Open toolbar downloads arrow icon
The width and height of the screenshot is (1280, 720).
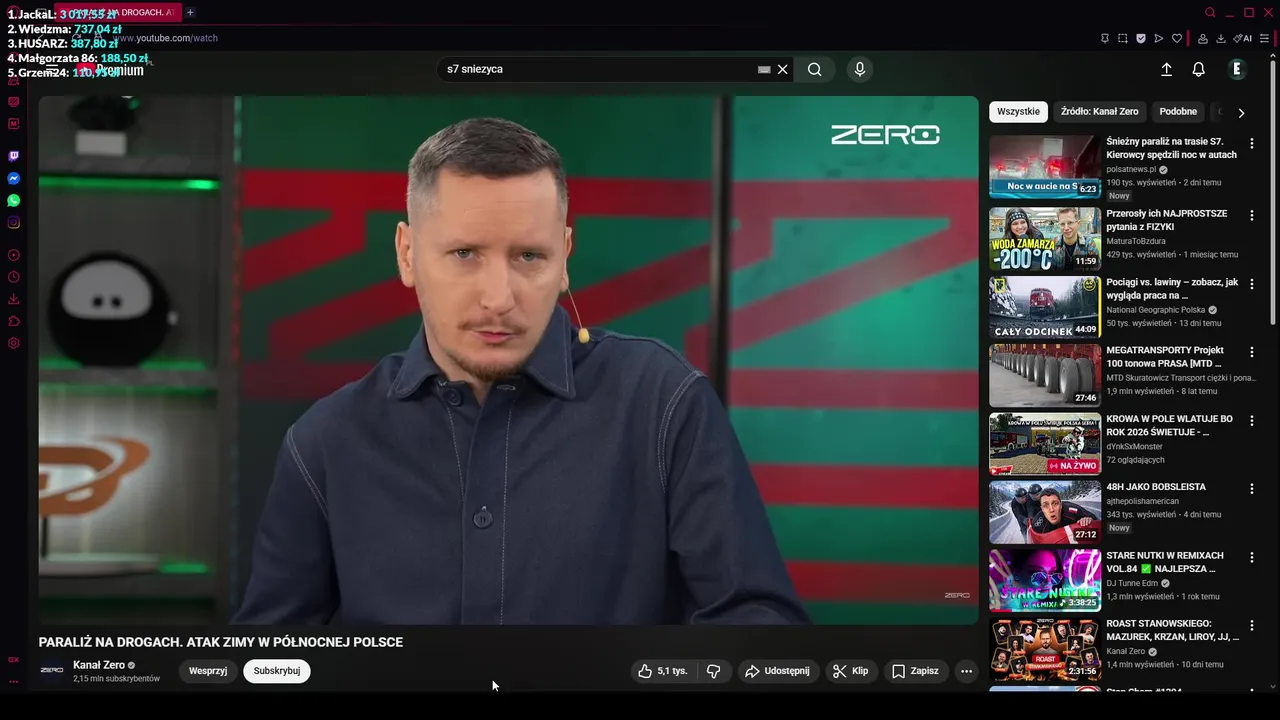coord(1221,38)
